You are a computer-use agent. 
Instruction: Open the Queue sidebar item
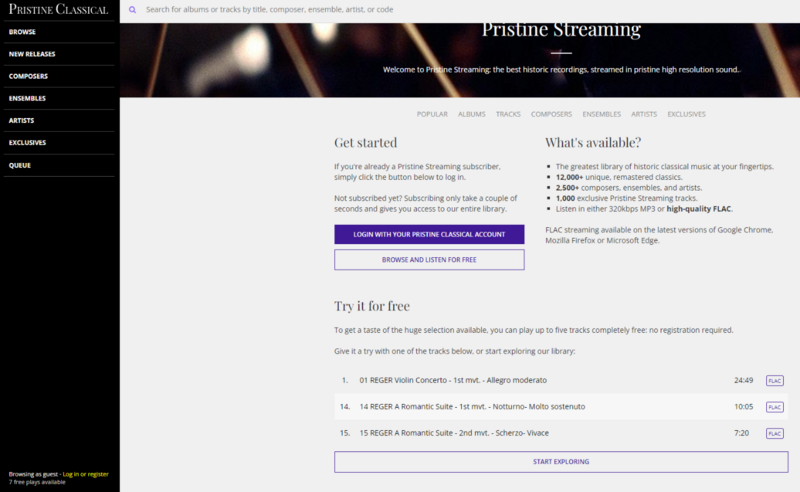20,164
